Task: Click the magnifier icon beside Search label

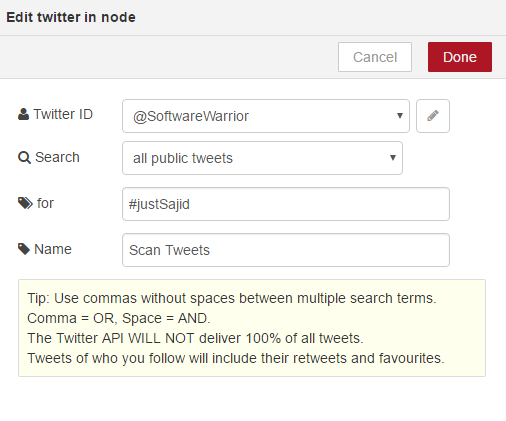Action: (24, 157)
